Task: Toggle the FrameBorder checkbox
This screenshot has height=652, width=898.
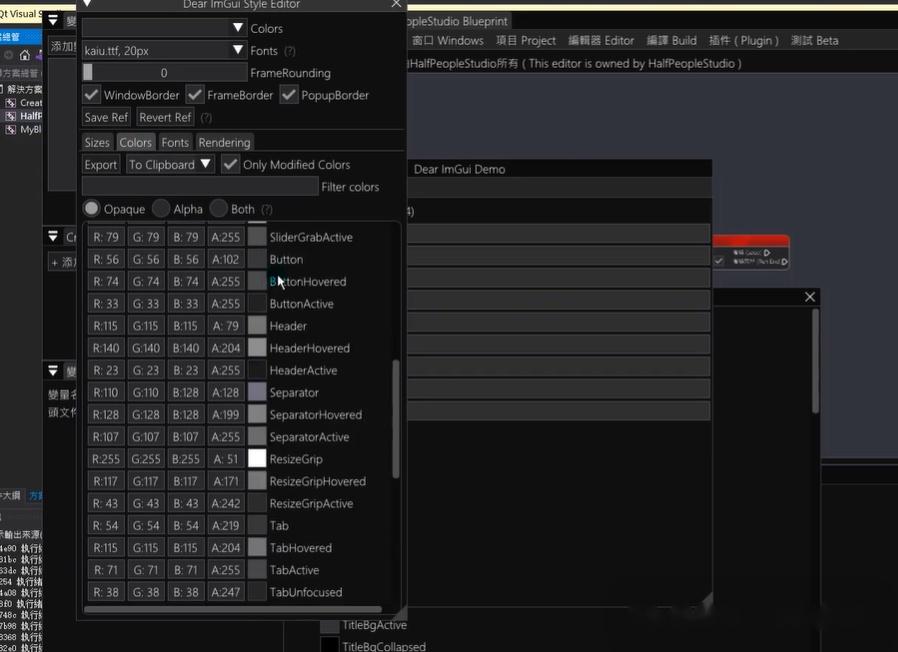Action: (196, 95)
